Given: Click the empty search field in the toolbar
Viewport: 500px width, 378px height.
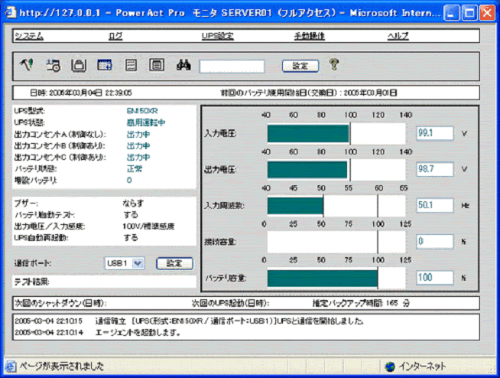Looking at the screenshot, I should tap(232, 66).
